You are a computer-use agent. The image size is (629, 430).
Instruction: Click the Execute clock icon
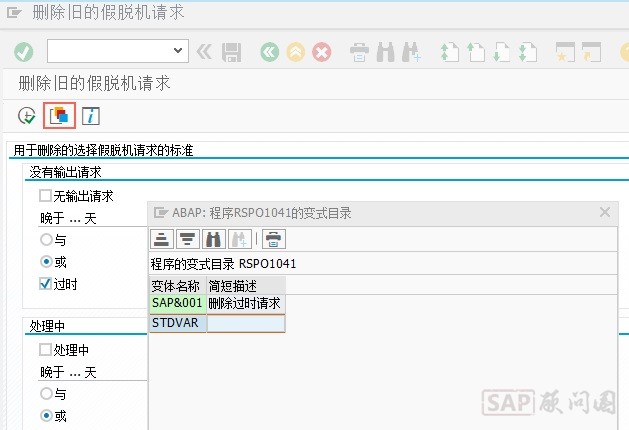pos(27,116)
